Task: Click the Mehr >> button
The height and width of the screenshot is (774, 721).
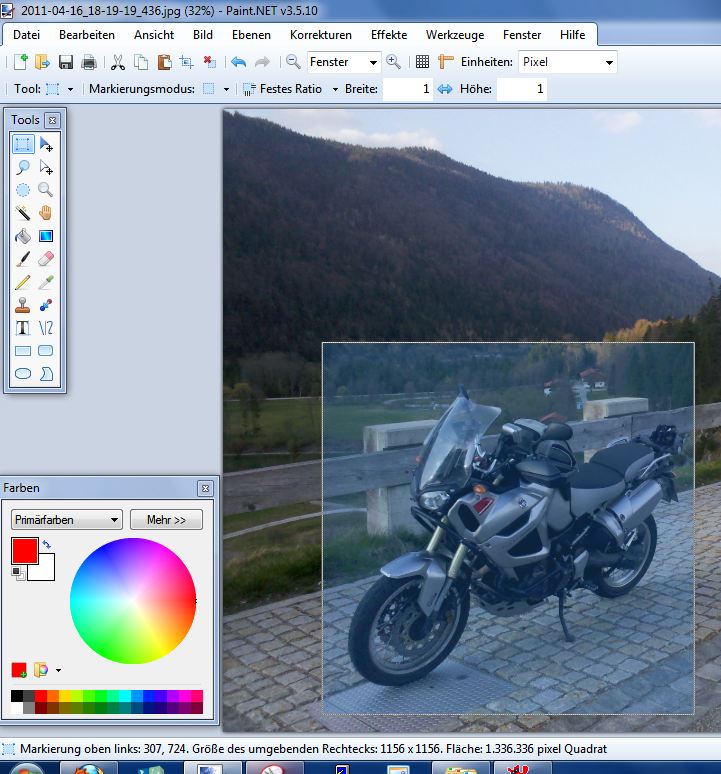Action: [x=166, y=520]
